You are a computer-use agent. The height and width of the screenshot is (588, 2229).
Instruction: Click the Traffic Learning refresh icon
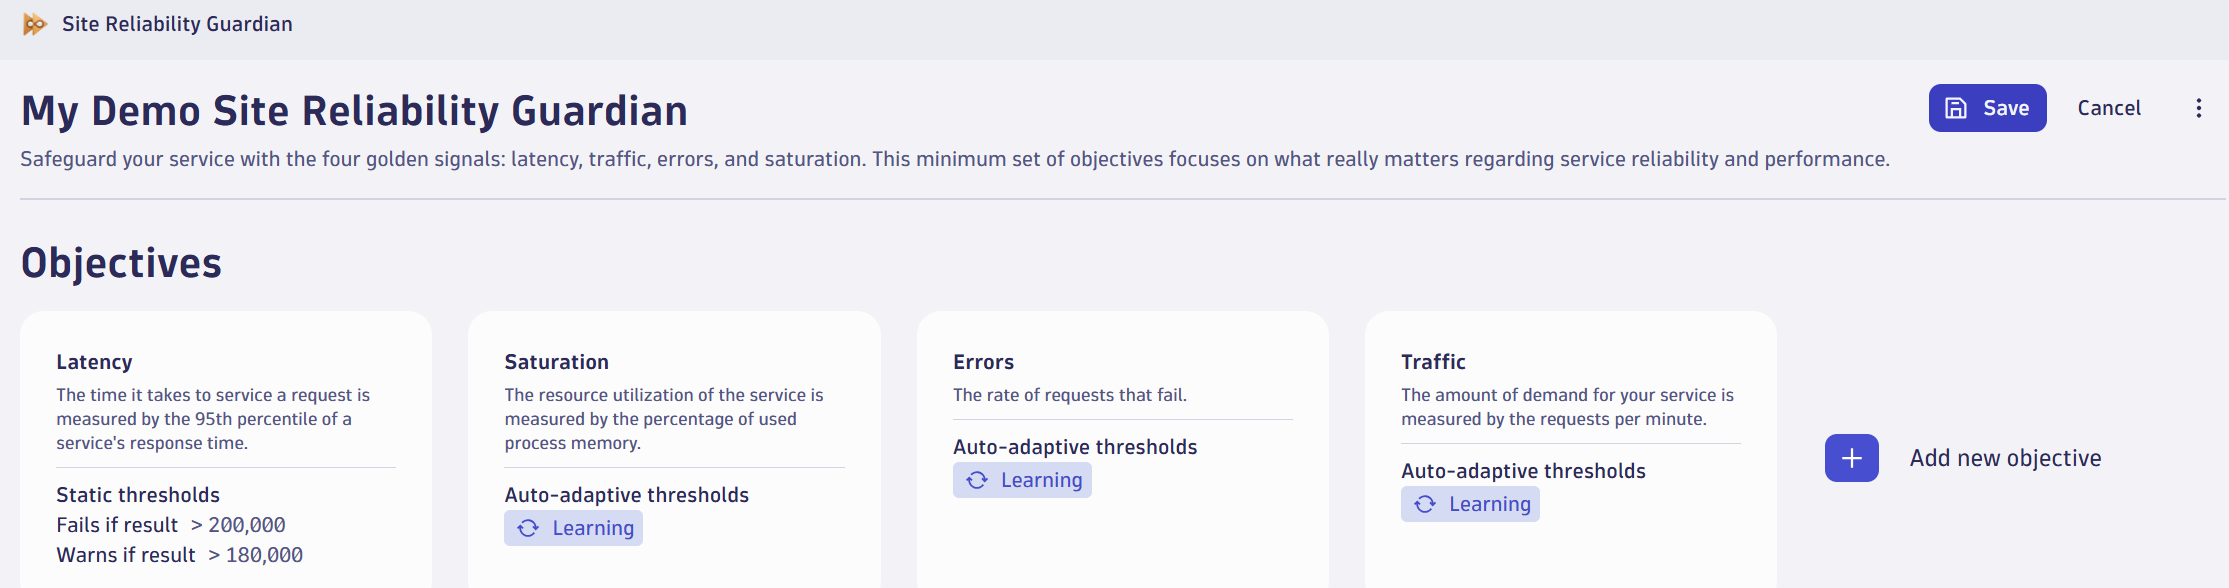pyautogui.click(x=1425, y=504)
